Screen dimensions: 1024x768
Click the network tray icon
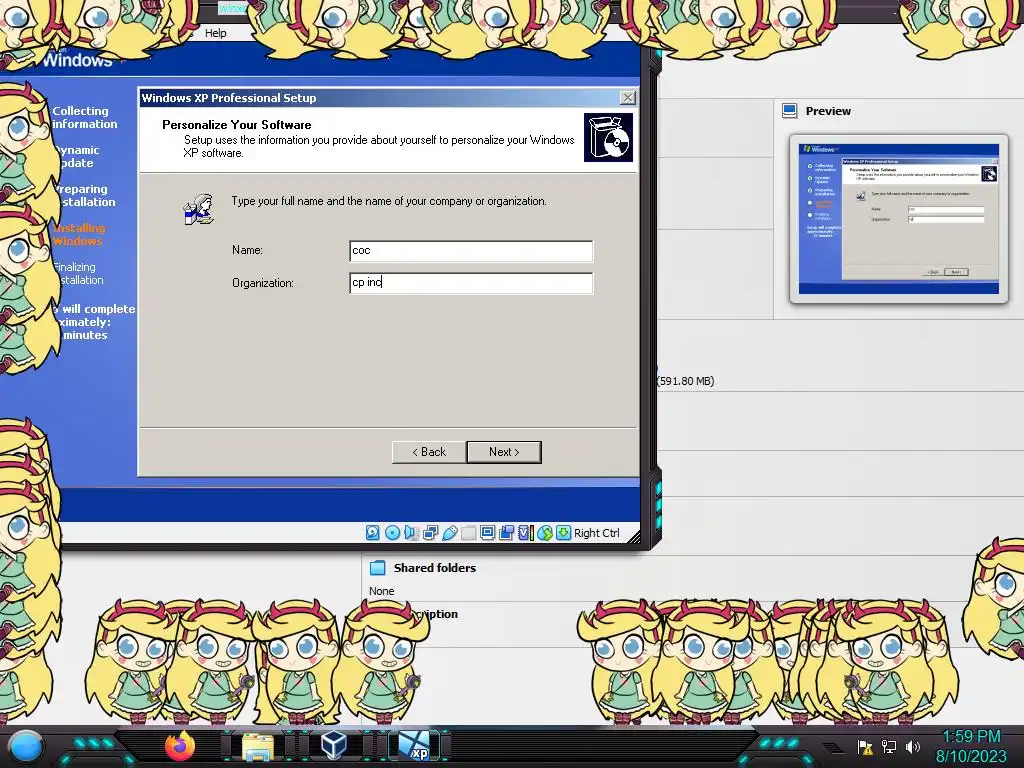889,746
